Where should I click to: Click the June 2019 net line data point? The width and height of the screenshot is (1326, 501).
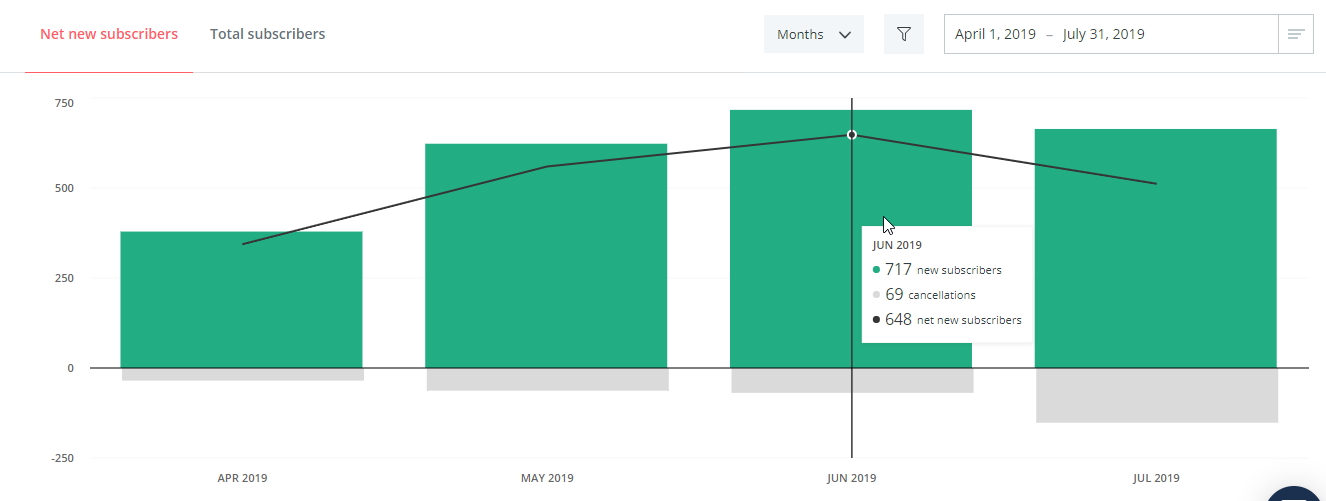point(852,135)
